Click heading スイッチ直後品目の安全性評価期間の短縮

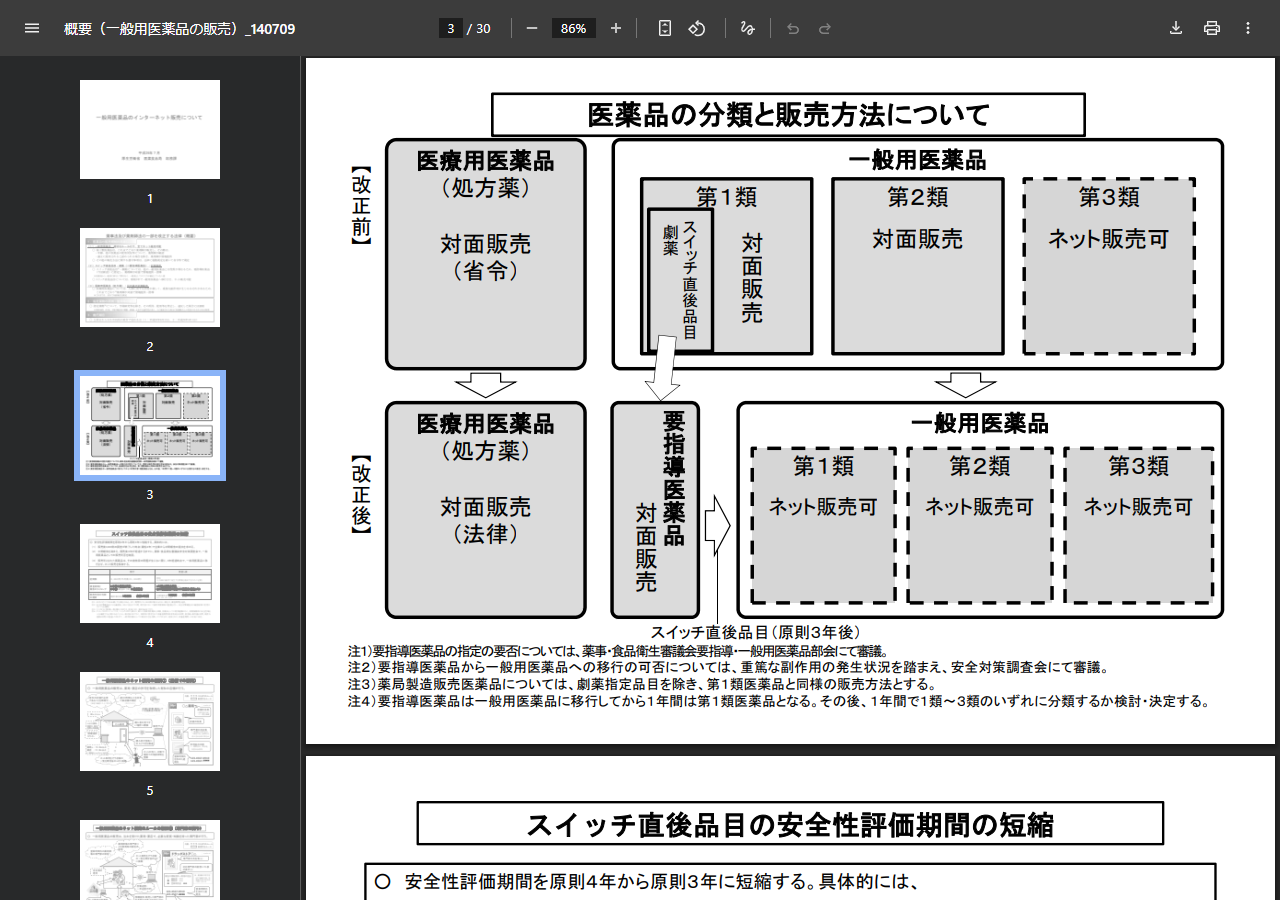coord(790,825)
